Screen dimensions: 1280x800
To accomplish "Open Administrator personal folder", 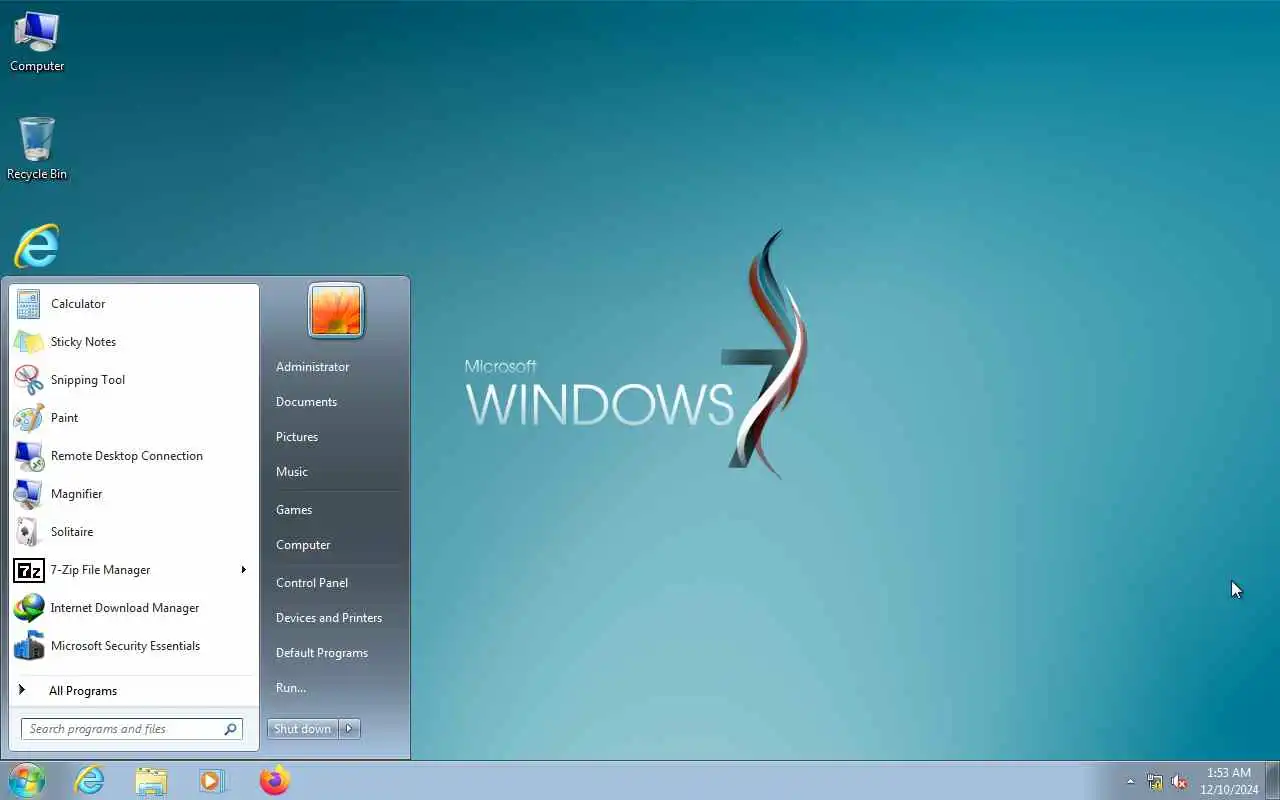I will click(x=313, y=367).
